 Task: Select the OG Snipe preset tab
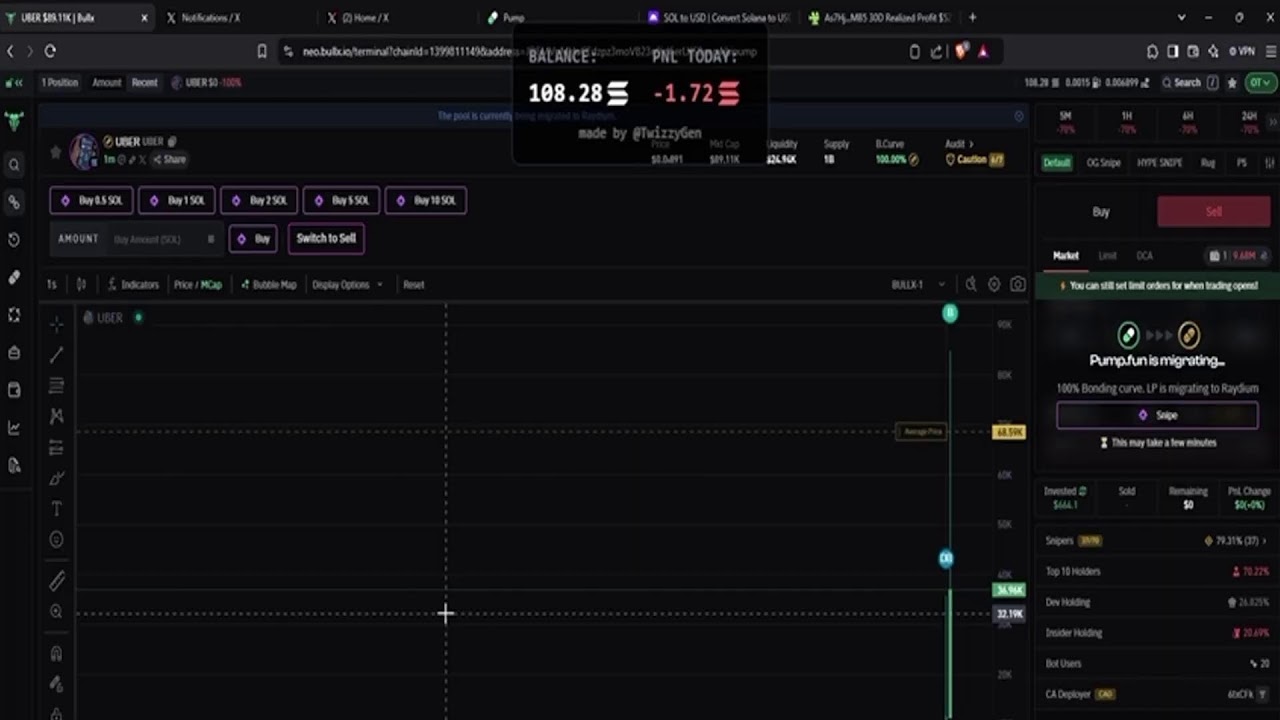(1103, 163)
